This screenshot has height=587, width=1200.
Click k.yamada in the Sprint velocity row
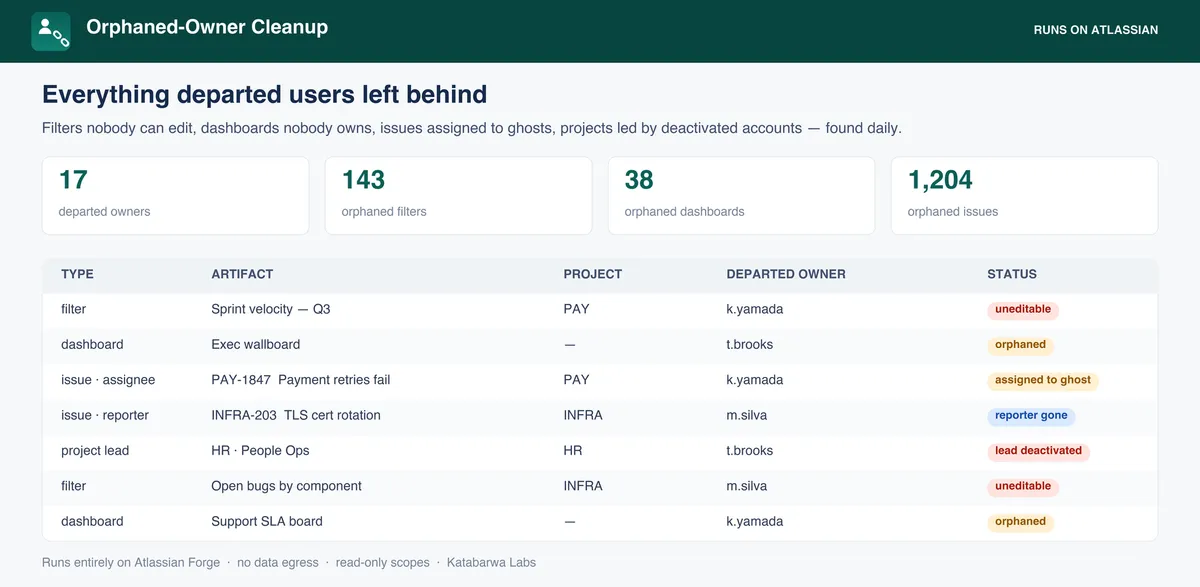[x=755, y=309]
